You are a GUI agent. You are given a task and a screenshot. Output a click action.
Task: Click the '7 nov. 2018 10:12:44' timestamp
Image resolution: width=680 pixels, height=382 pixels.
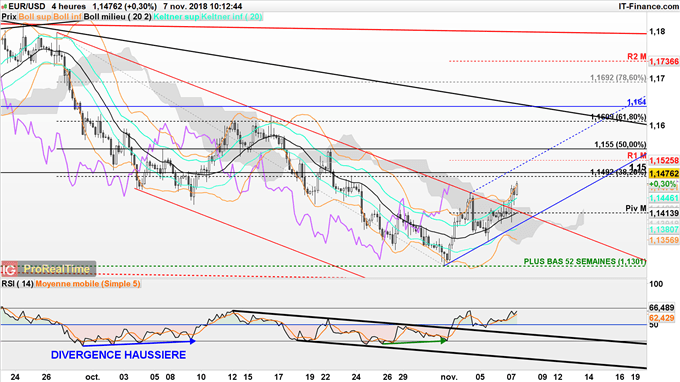[x=203, y=7]
